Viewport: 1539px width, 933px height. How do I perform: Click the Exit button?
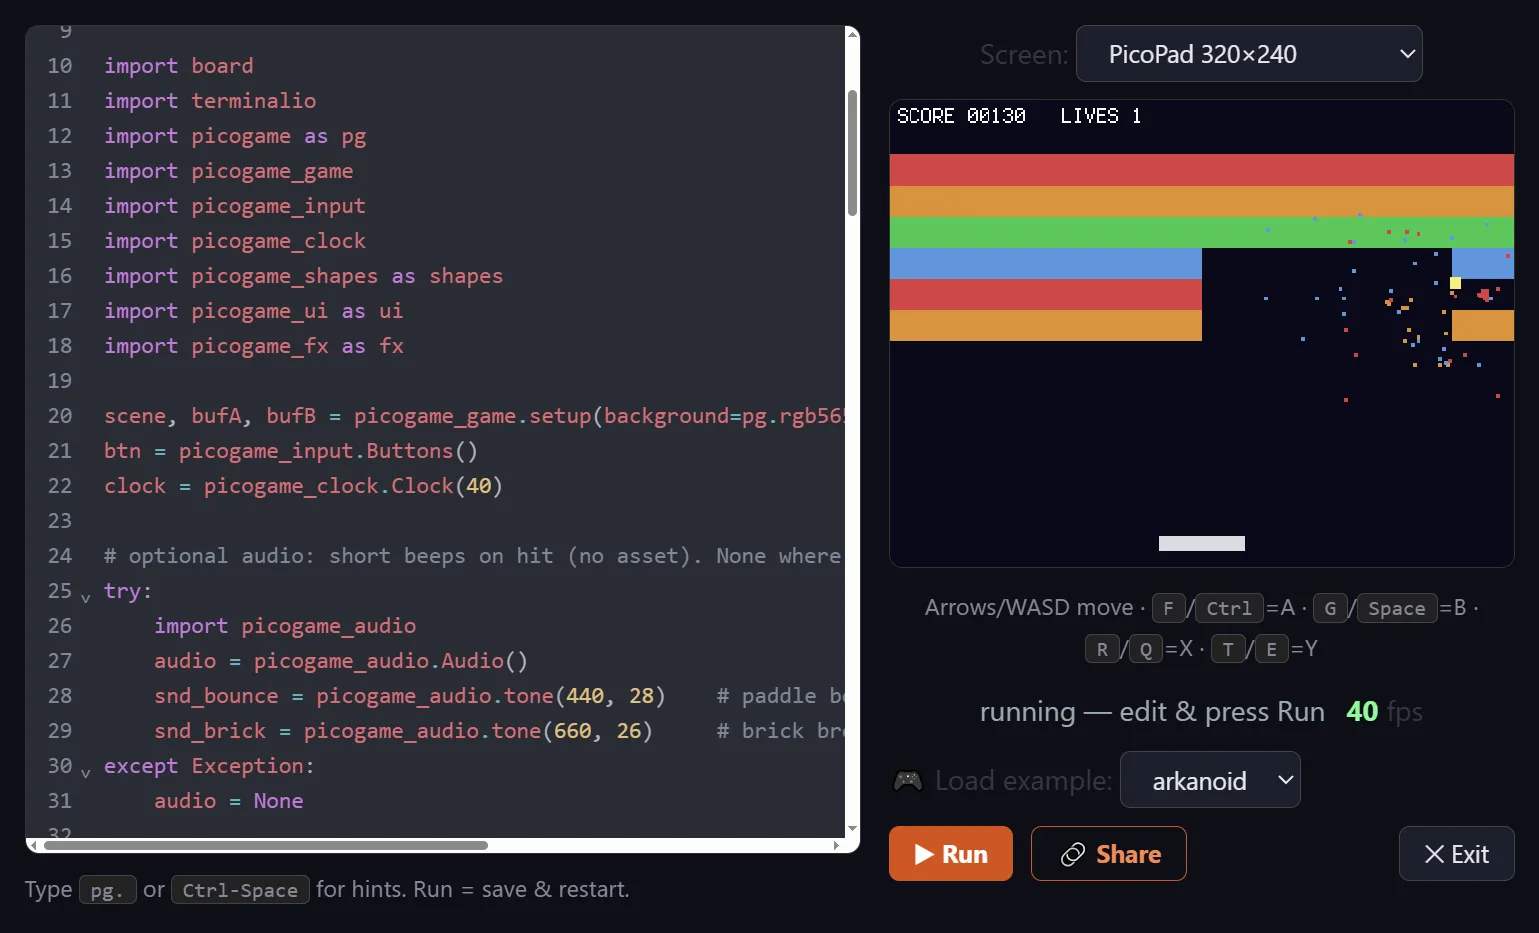(x=1456, y=853)
